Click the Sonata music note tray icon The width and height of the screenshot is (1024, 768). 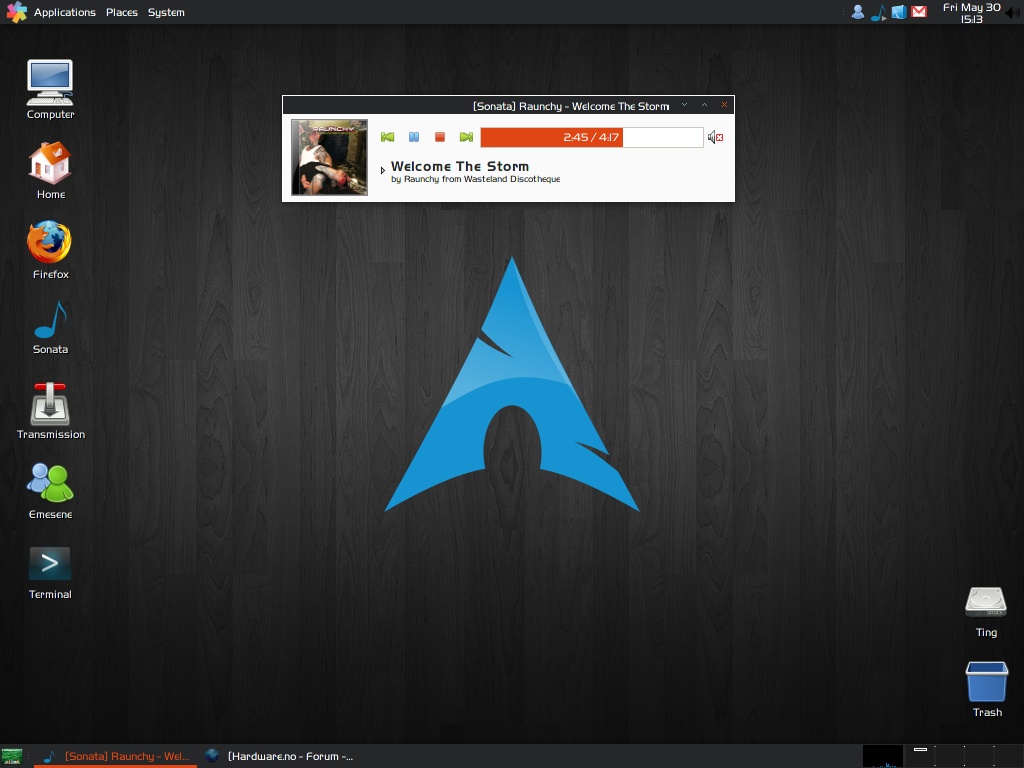tap(878, 12)
